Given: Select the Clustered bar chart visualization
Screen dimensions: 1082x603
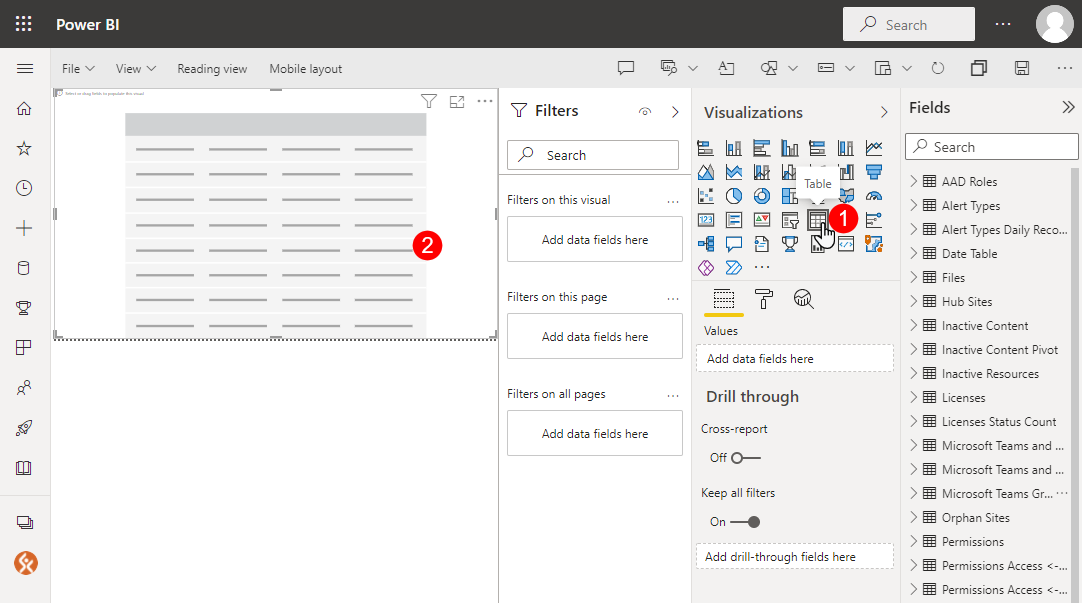Looking at the screenshot, I should tap(761, 148).
